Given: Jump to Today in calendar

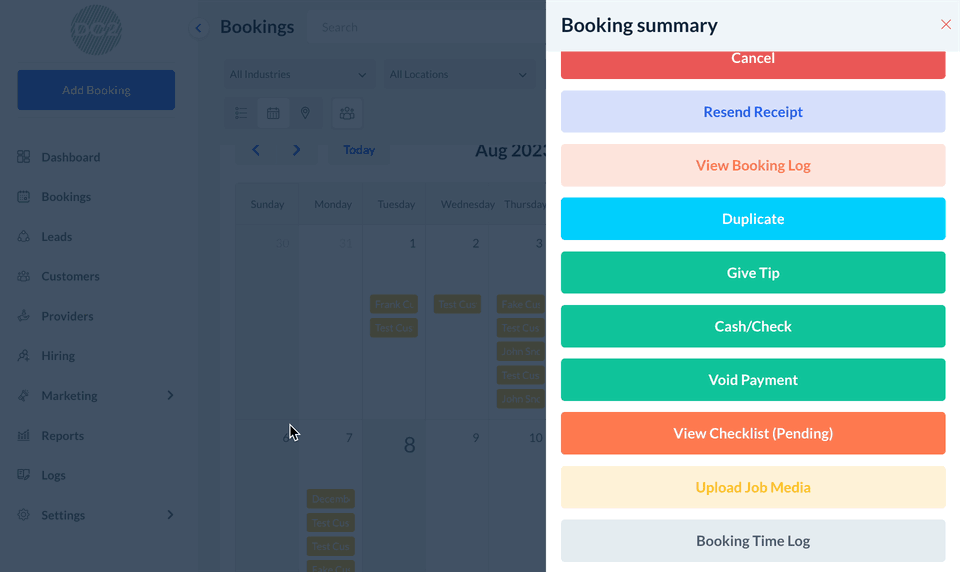Looking at the screenshot, I should pos(359,150).
